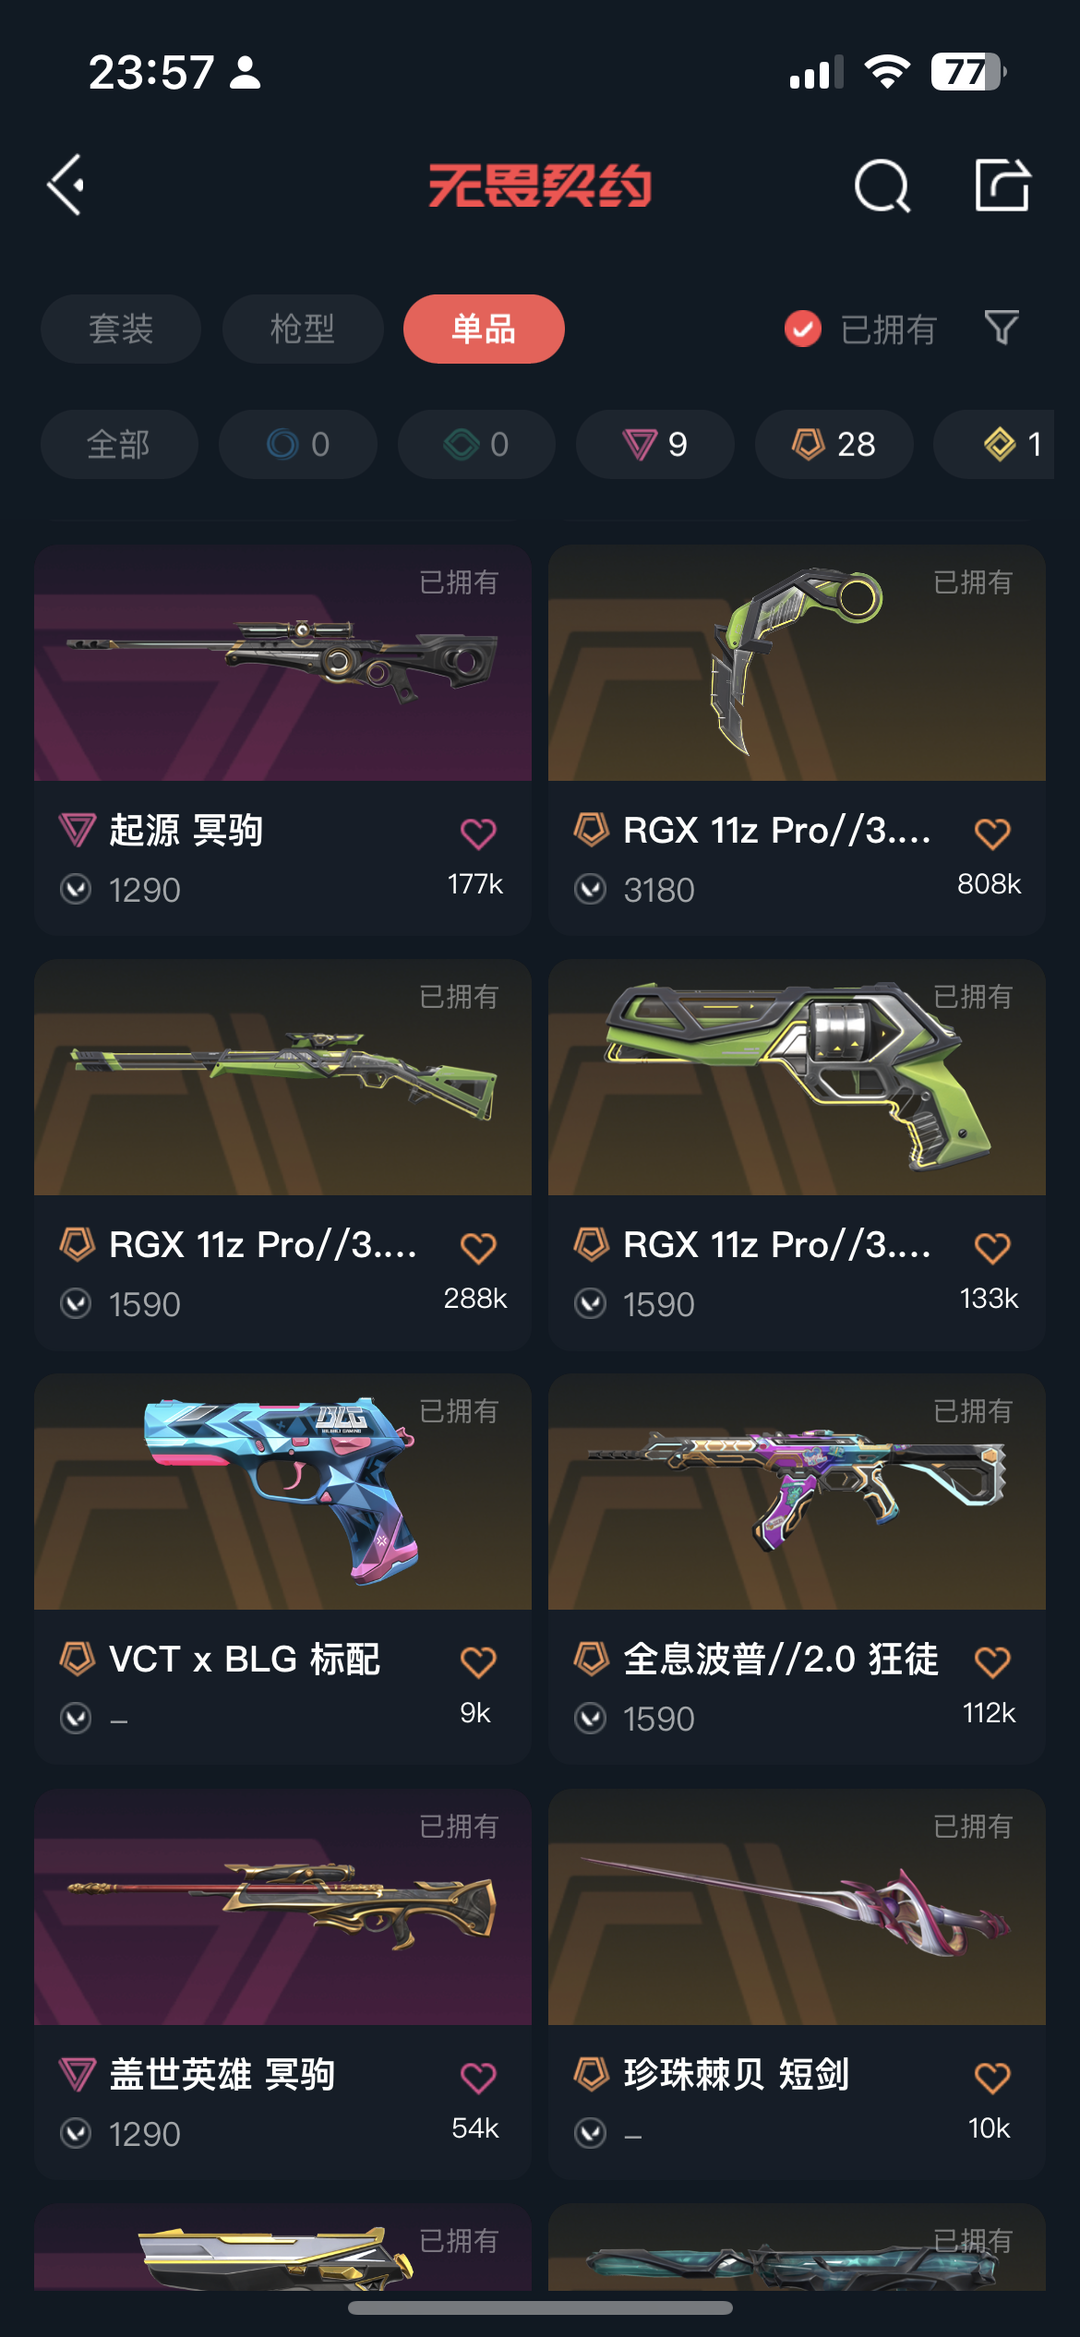
Task: Favorite the 起源 冥驹 skin heart
Action: (478, 833)
